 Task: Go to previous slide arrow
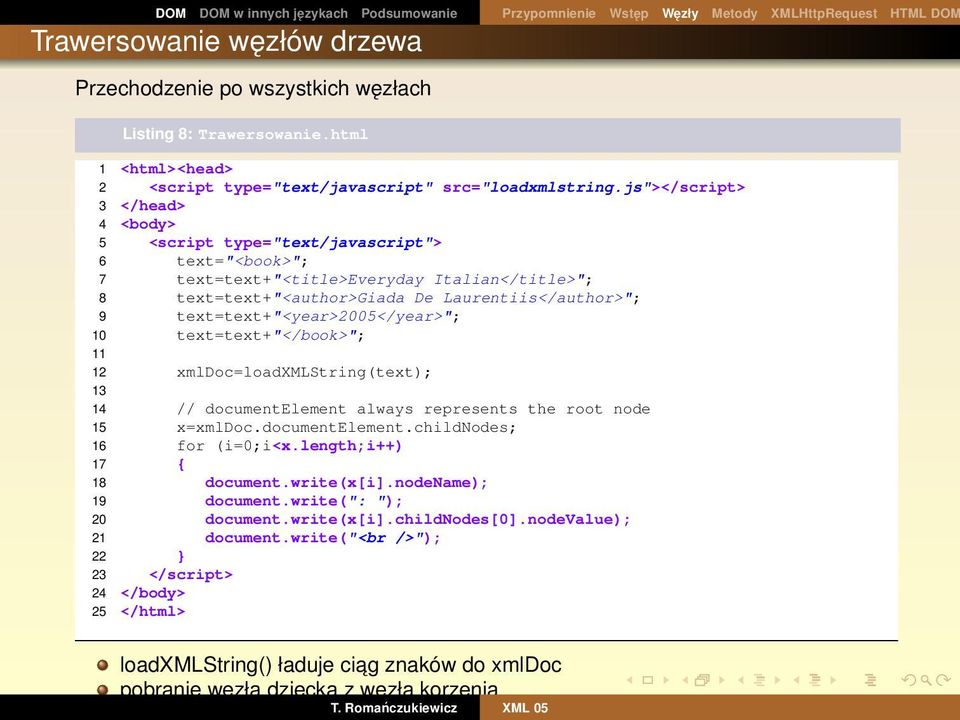pyautogui.click(x=629, y=680)
